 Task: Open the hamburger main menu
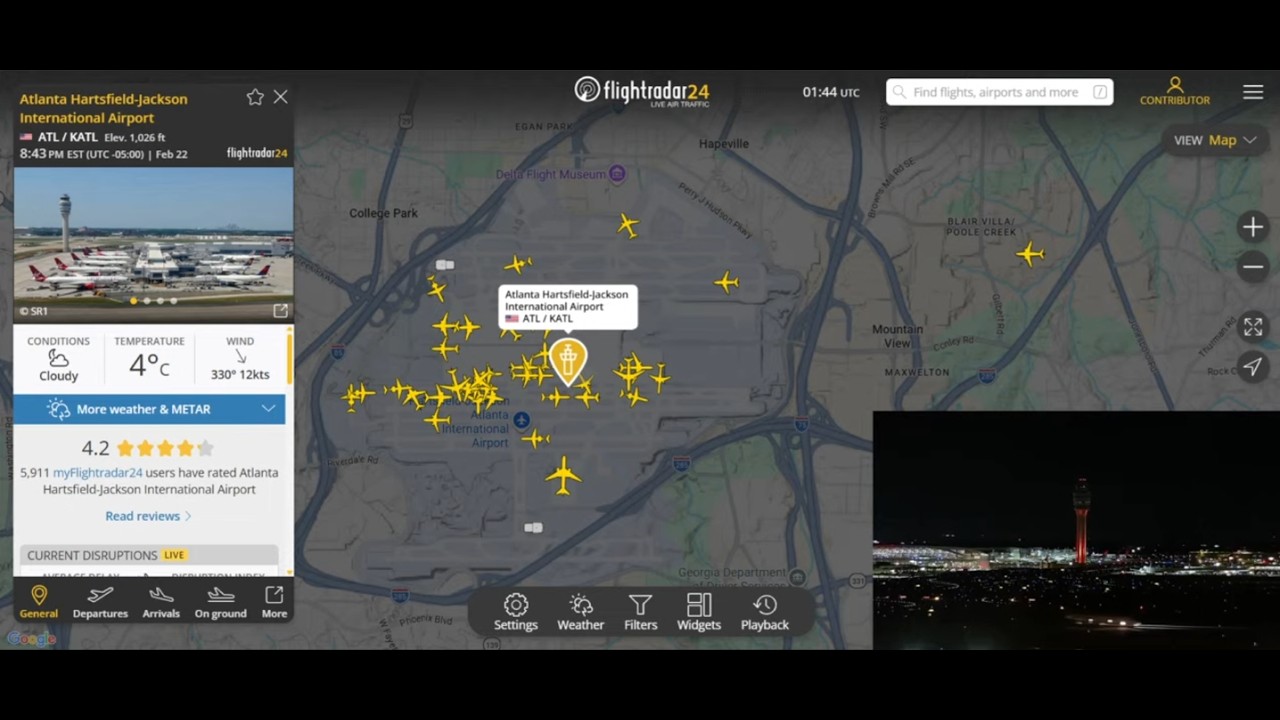1253,92
